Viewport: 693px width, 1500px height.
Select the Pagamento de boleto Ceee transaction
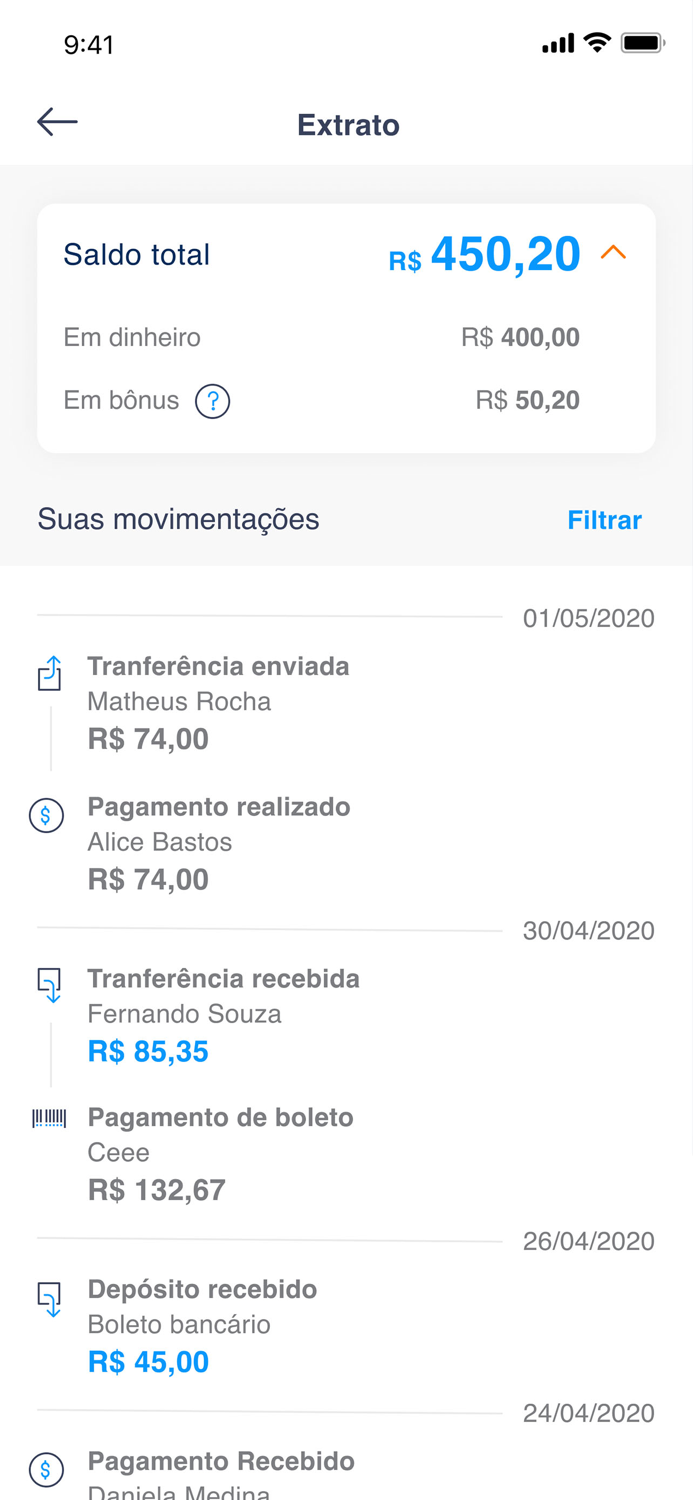220,1152
